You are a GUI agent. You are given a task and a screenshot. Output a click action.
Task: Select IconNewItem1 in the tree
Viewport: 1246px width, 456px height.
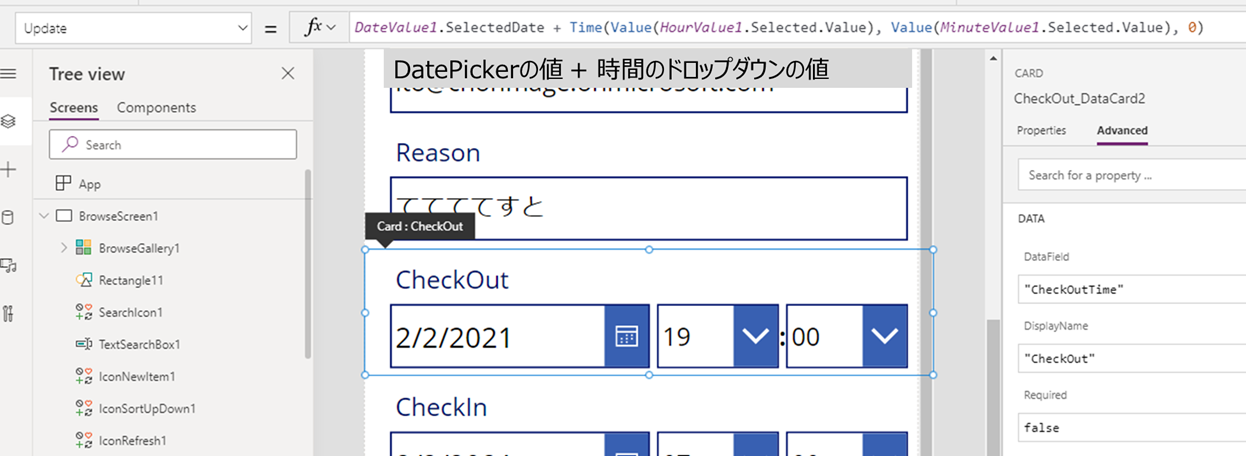tap(137, 376)
